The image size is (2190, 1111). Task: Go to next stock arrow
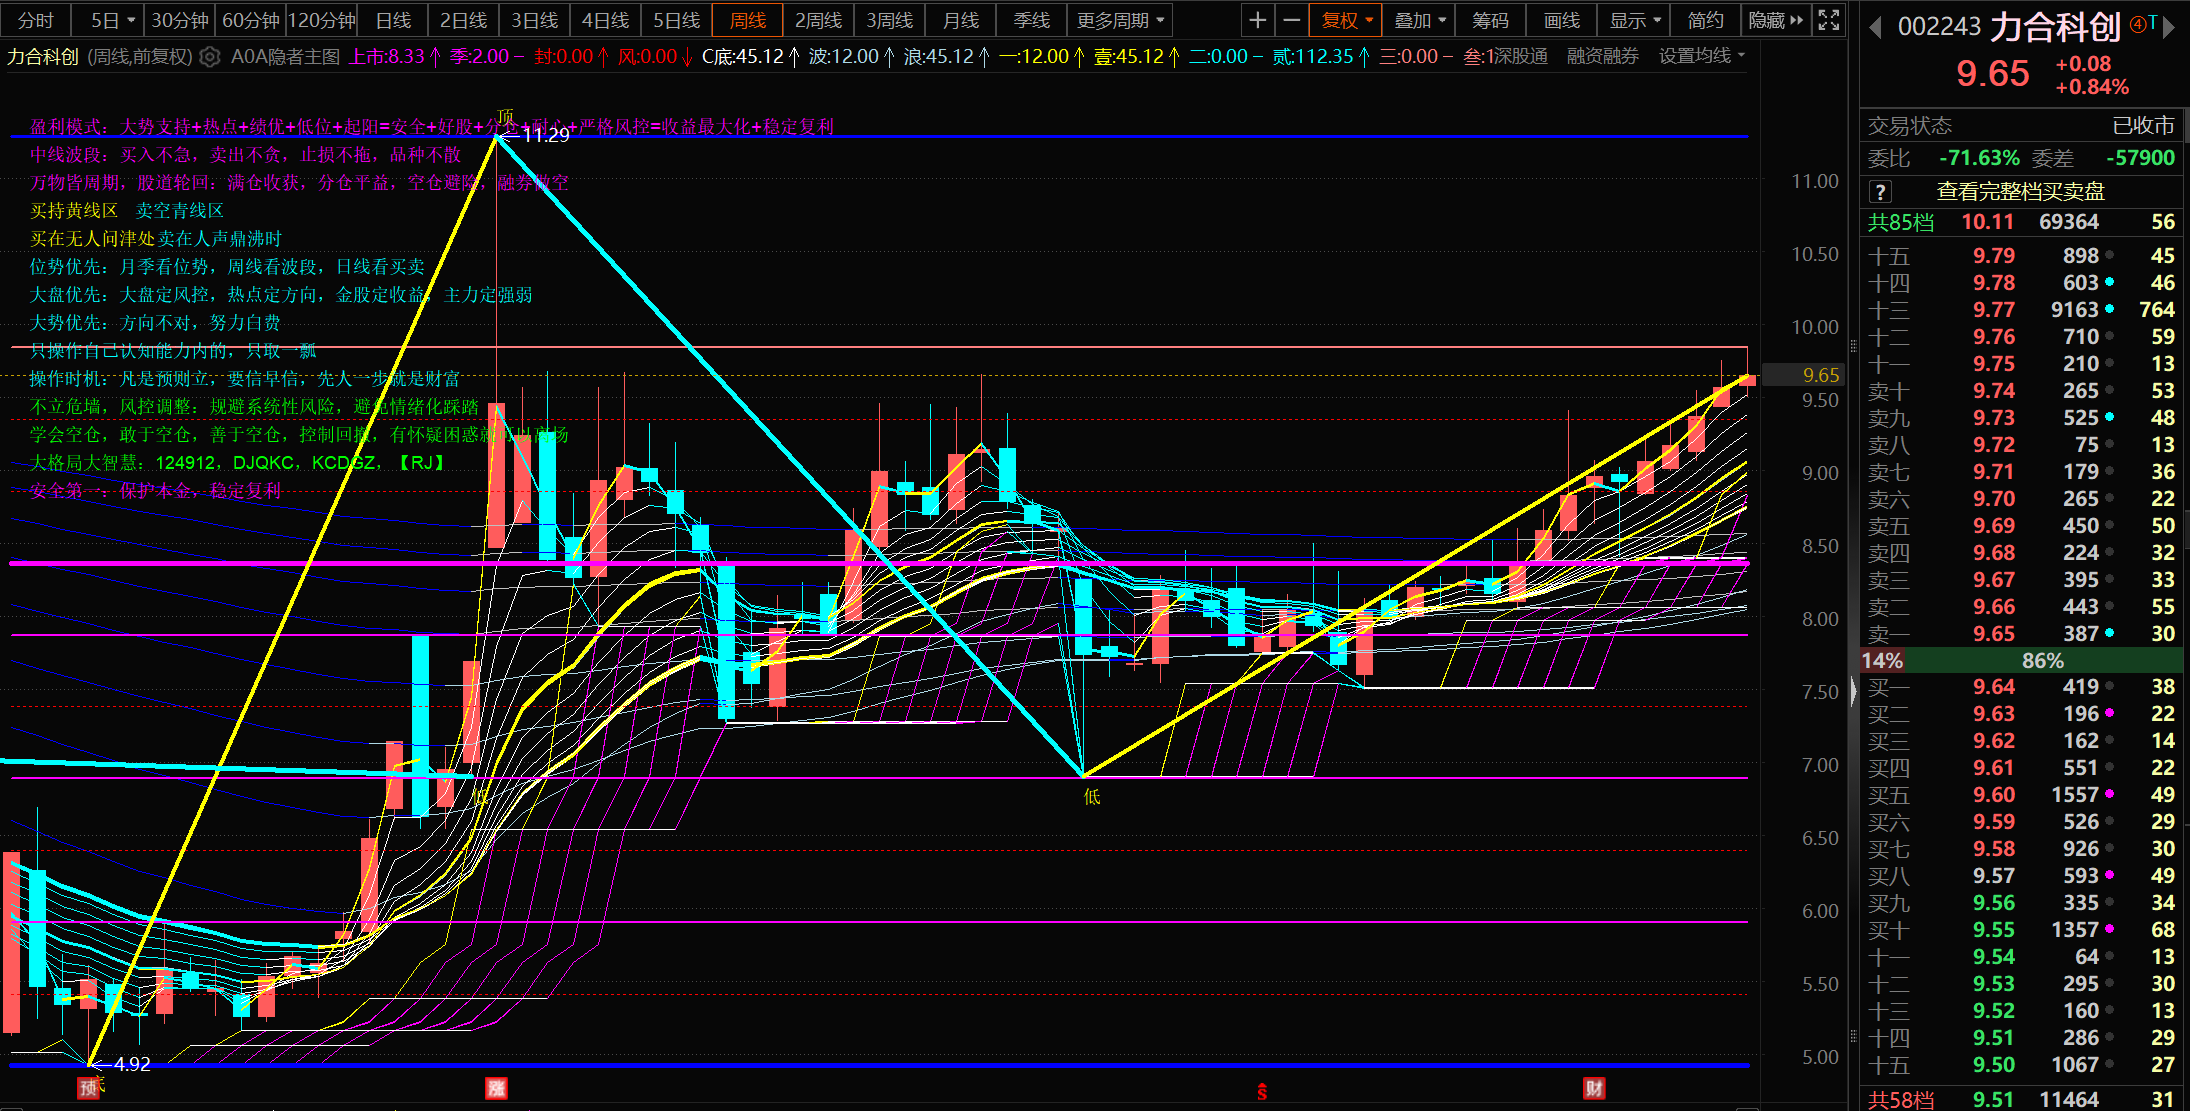tap(2170, 27)
